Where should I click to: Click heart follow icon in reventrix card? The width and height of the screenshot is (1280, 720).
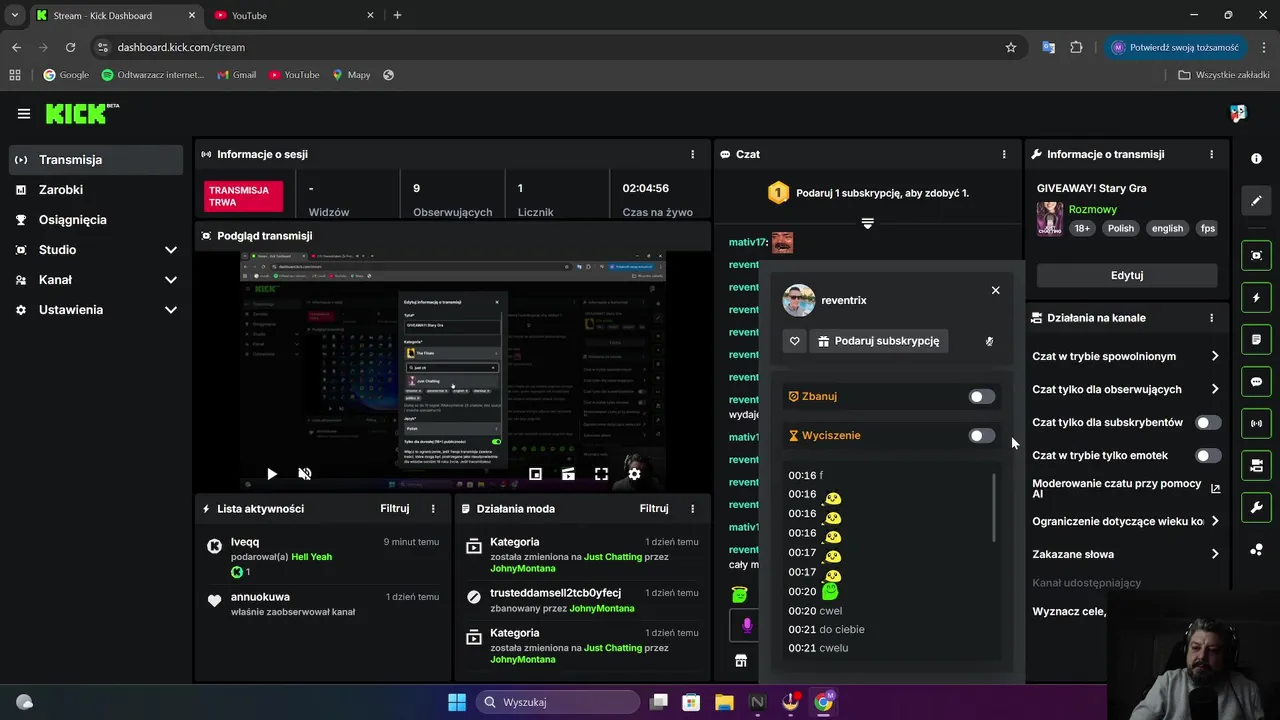point(795,341)
